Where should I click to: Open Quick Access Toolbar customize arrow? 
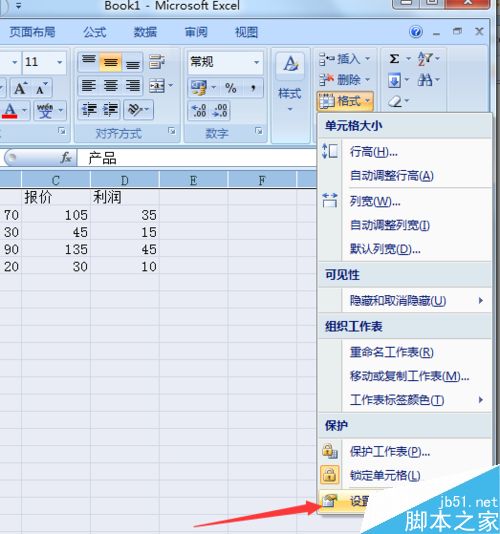coord(18,5)
